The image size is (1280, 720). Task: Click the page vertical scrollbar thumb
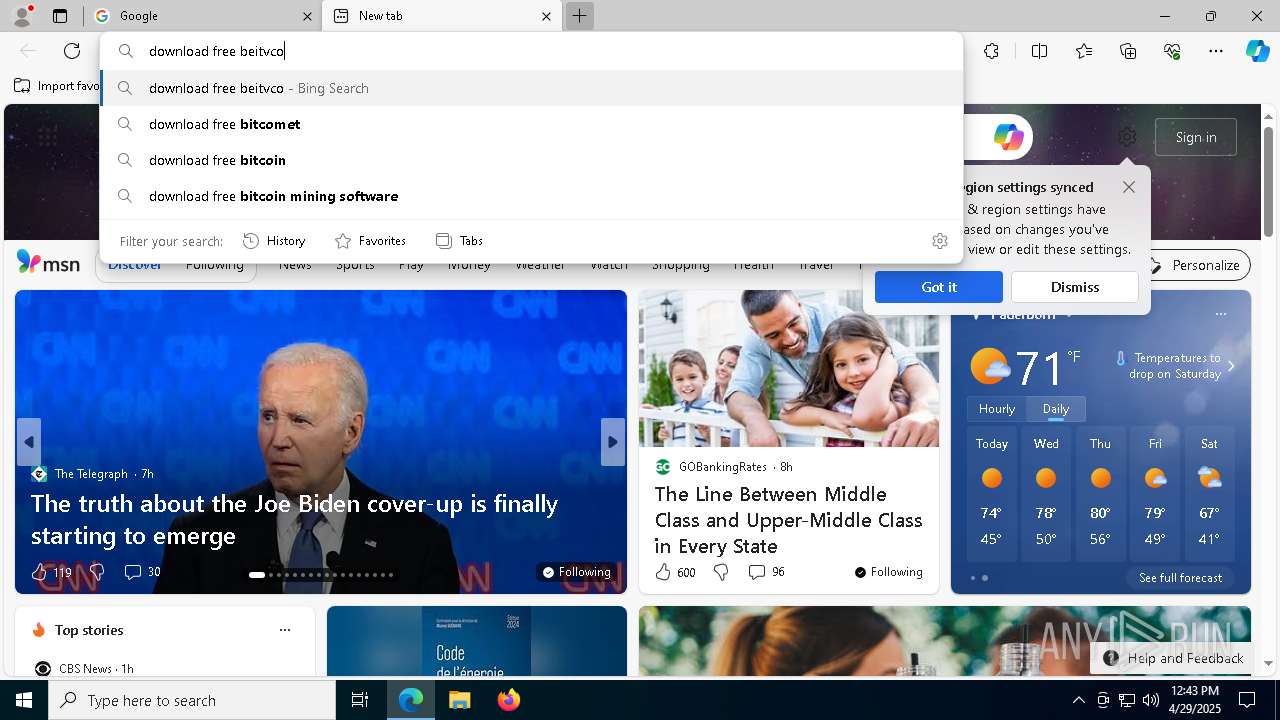[x=1269, y=180]
